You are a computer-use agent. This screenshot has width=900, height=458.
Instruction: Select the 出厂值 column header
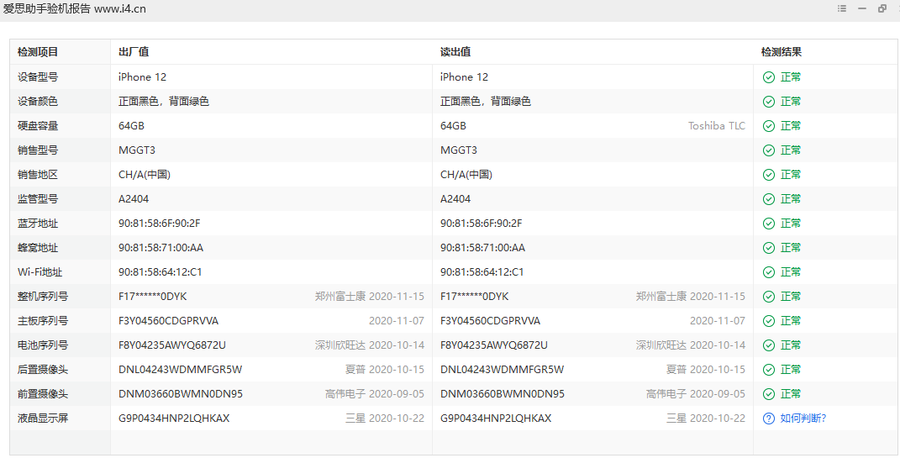133,52
